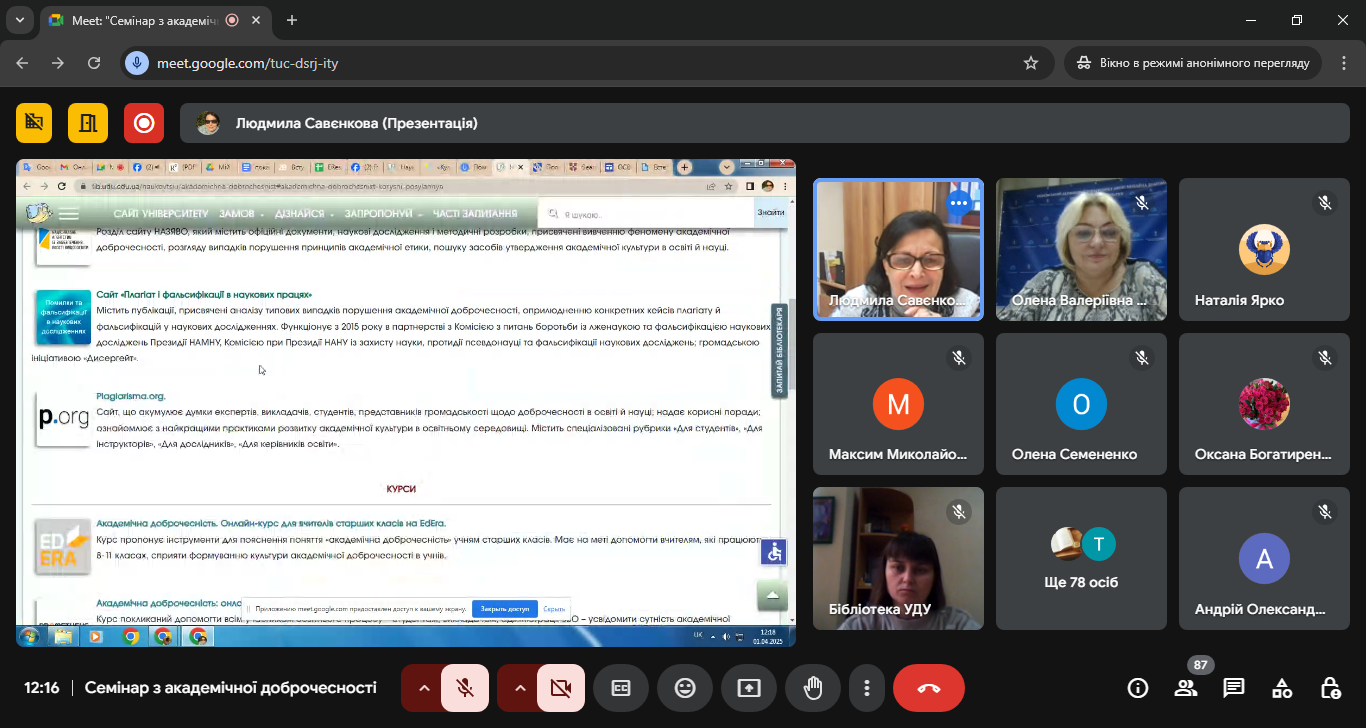Unmute the microphone

464,688
